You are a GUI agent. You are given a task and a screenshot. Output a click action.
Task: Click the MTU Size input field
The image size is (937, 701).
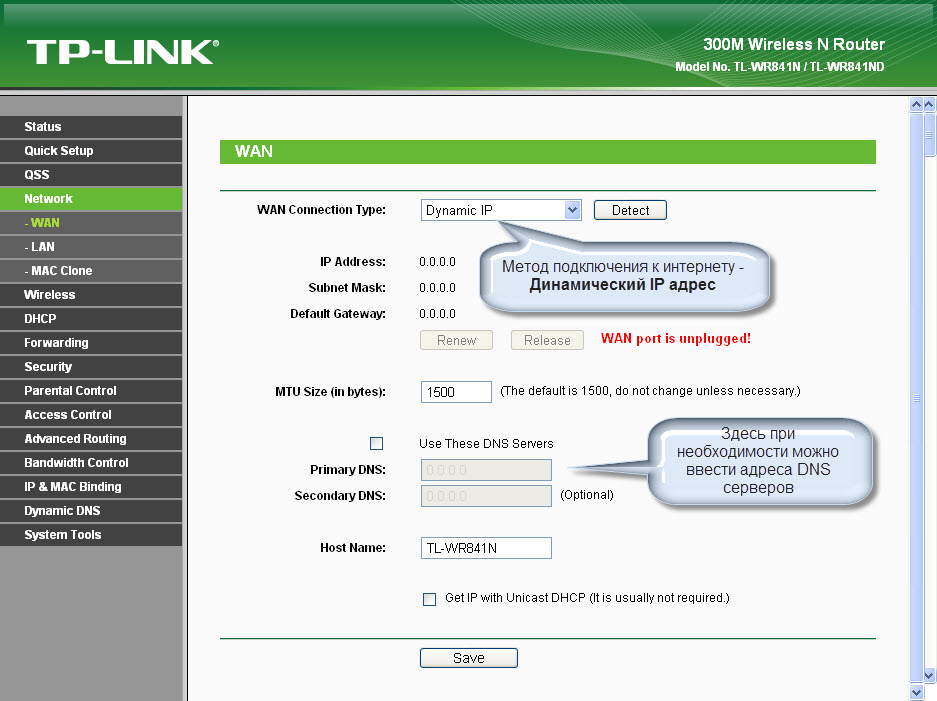tap(456, 392)
